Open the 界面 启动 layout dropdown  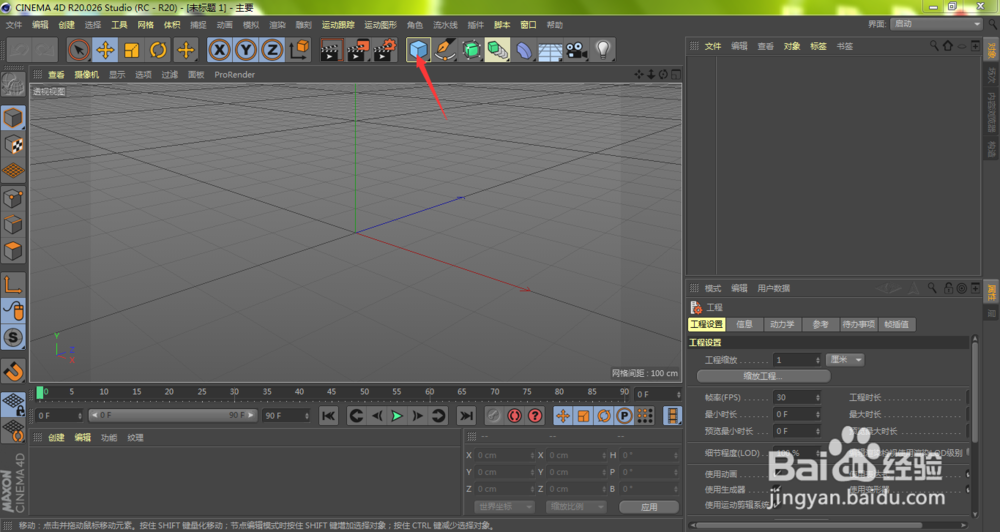(936, 24)
